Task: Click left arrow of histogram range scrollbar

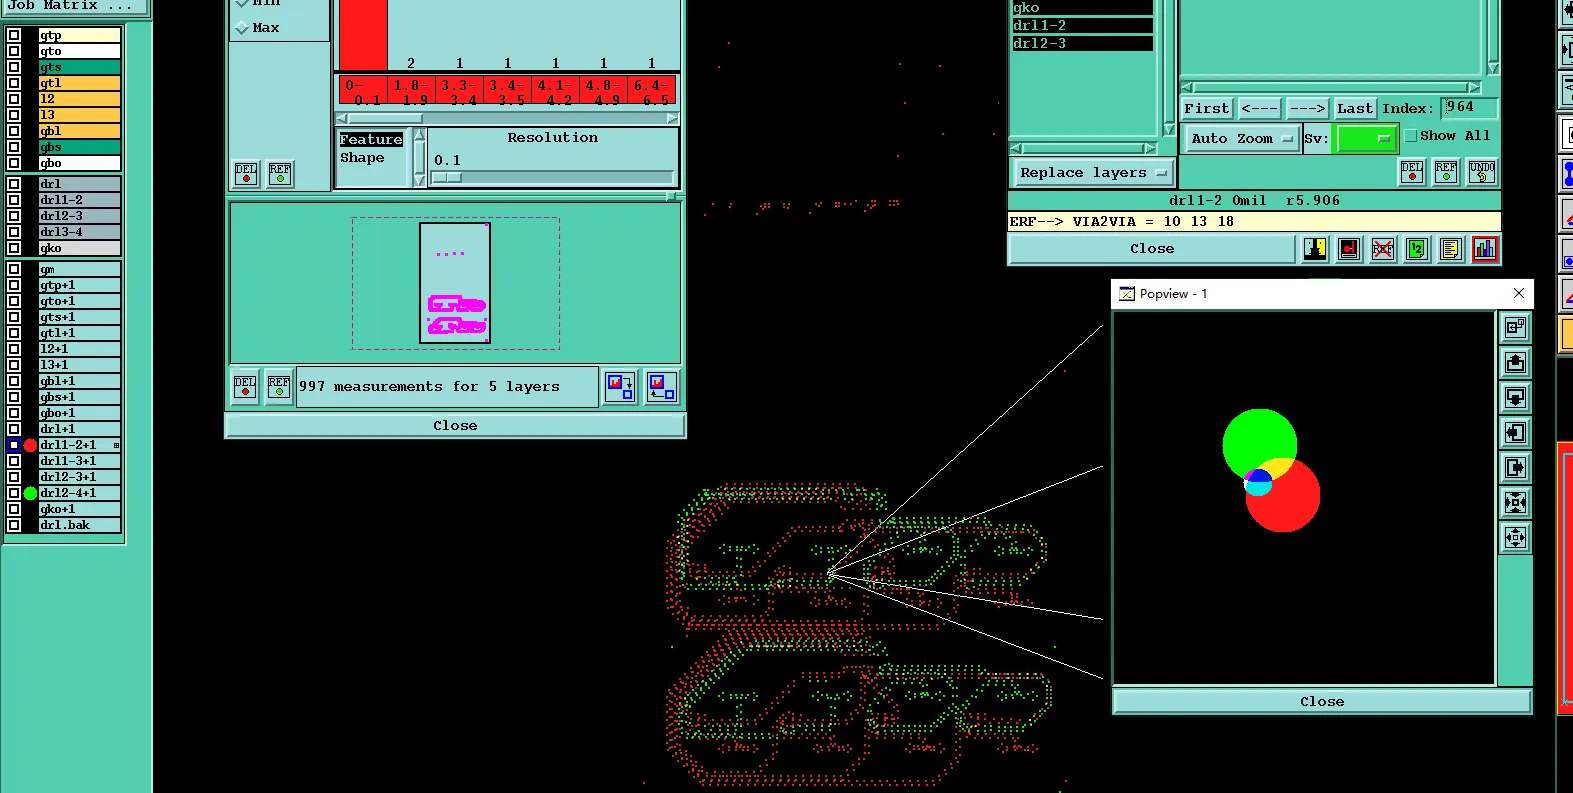Action: point(342,118)
